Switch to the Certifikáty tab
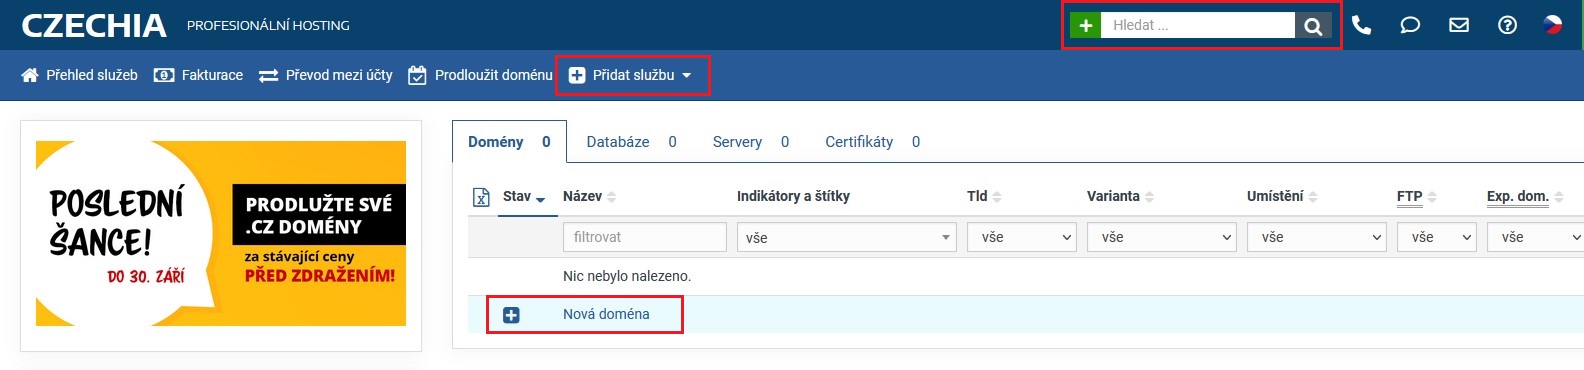 [x=872, y=142]
